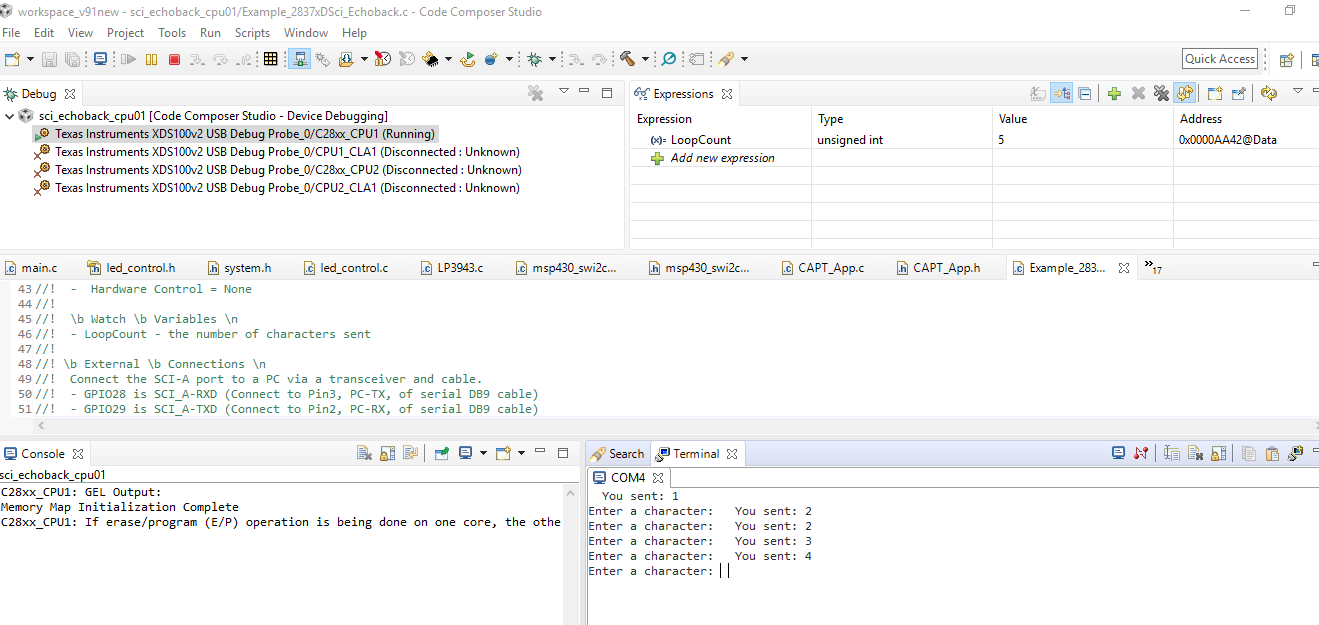Image resolution: width=1319 pixels, height=625 pixels.
Task: Open the Scripts menu
Action: pyautogui.click(x=252, y=33)
